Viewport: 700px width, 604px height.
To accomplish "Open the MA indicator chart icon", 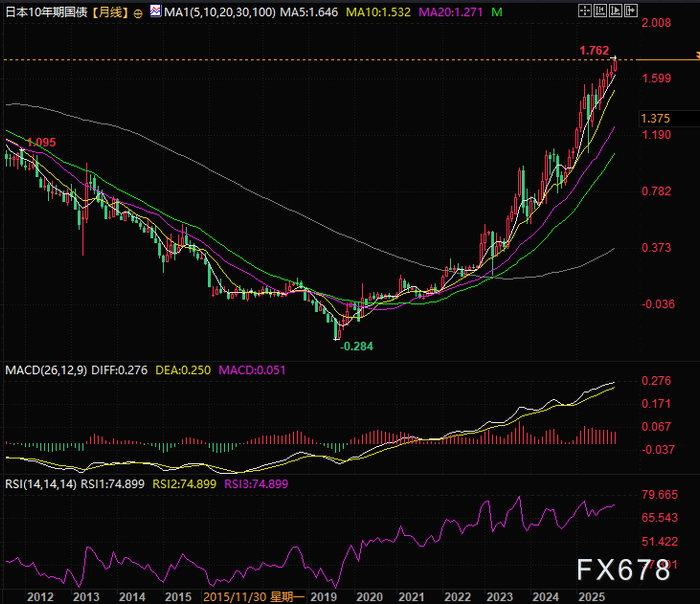I will pos(156,11).
